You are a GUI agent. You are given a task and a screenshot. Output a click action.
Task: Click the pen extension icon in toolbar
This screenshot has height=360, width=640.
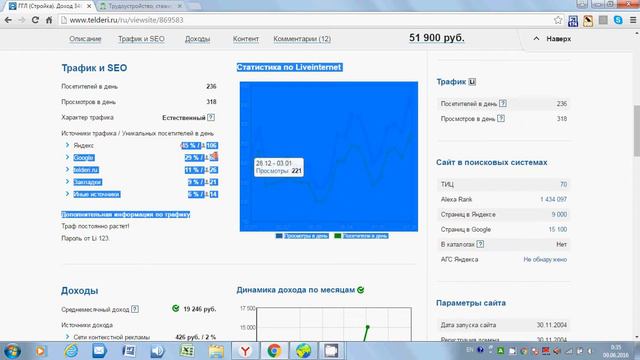tap(588, 20)
